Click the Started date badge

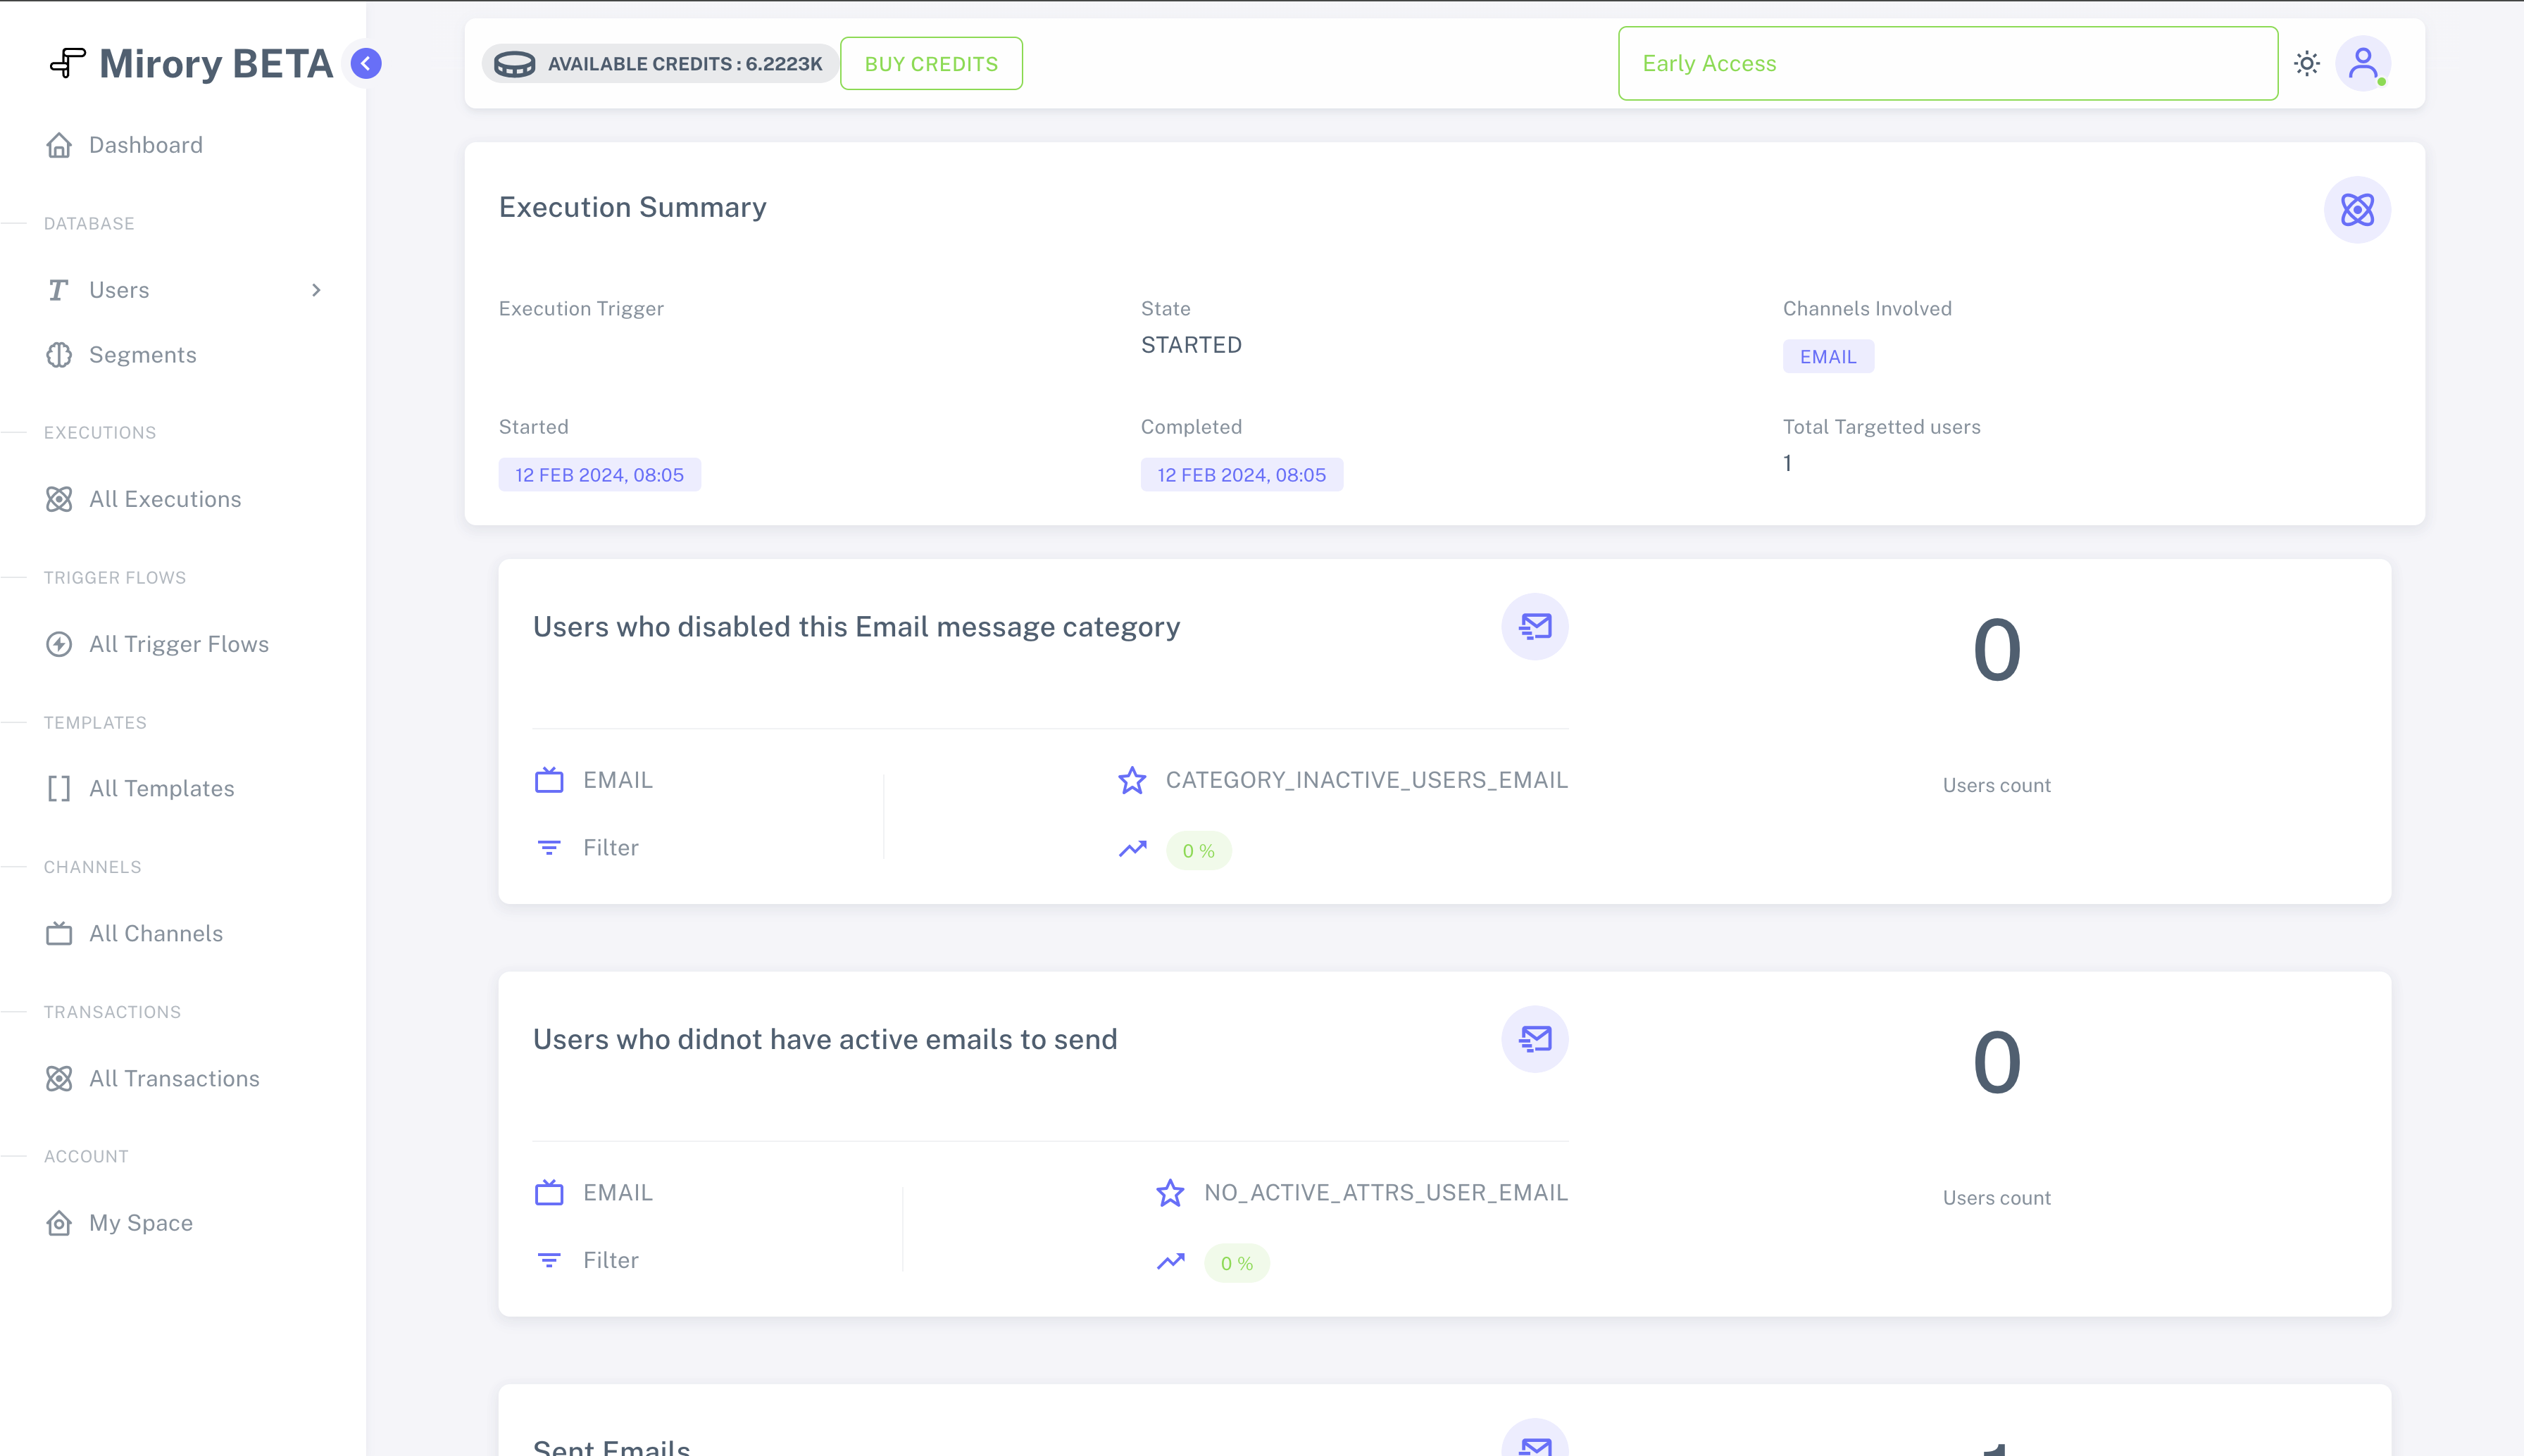coord(600,475)
